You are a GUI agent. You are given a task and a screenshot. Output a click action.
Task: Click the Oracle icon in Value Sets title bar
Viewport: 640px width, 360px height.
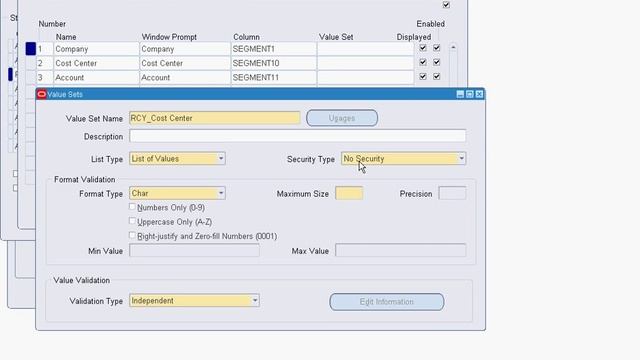click(x=42, y=94)
